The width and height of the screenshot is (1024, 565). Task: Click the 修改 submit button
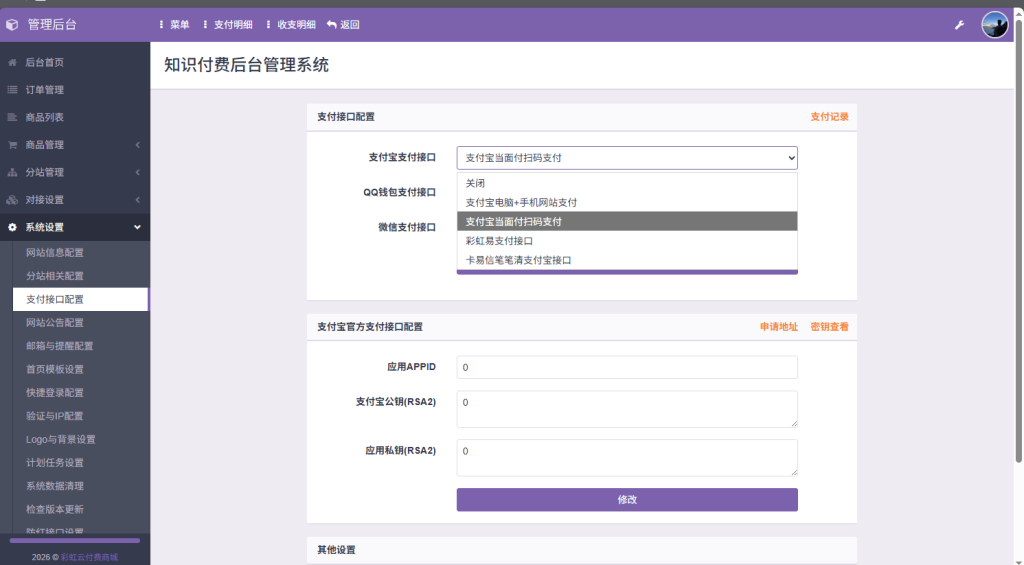[x=627, y=500]
